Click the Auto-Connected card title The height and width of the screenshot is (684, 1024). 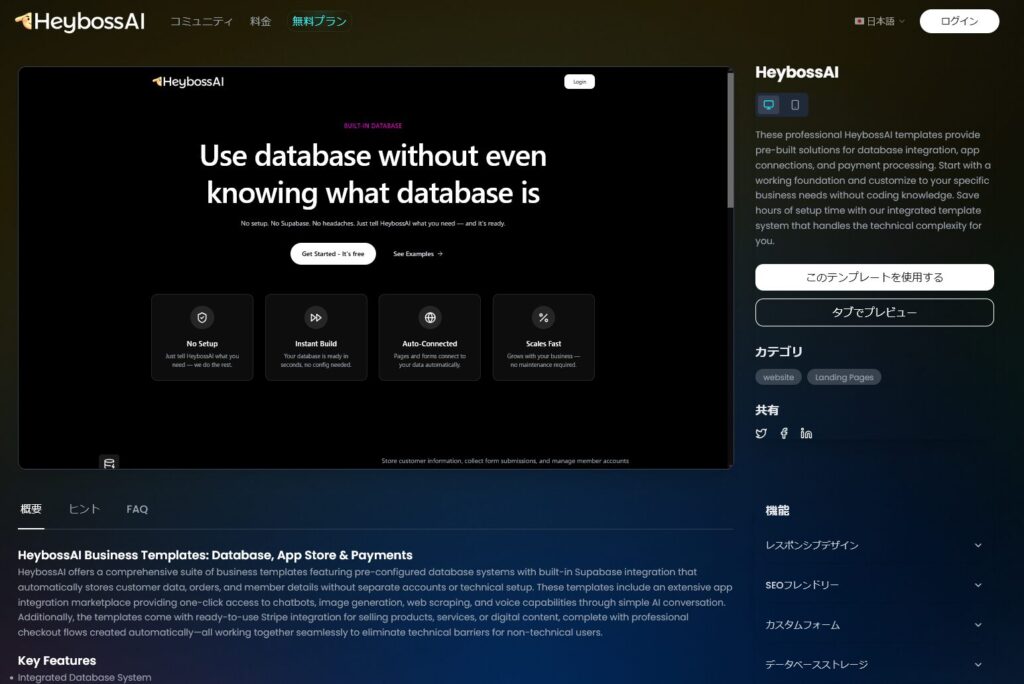(430, 344)
